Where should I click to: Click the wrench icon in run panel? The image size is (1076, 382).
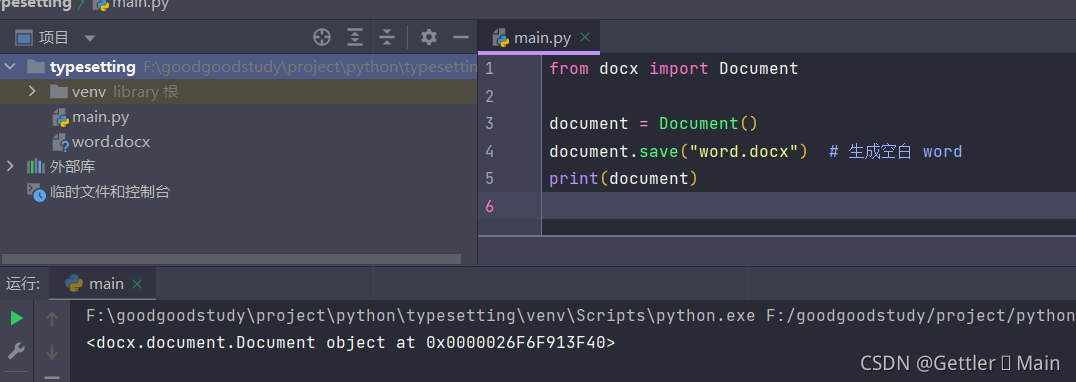point(16,352)
